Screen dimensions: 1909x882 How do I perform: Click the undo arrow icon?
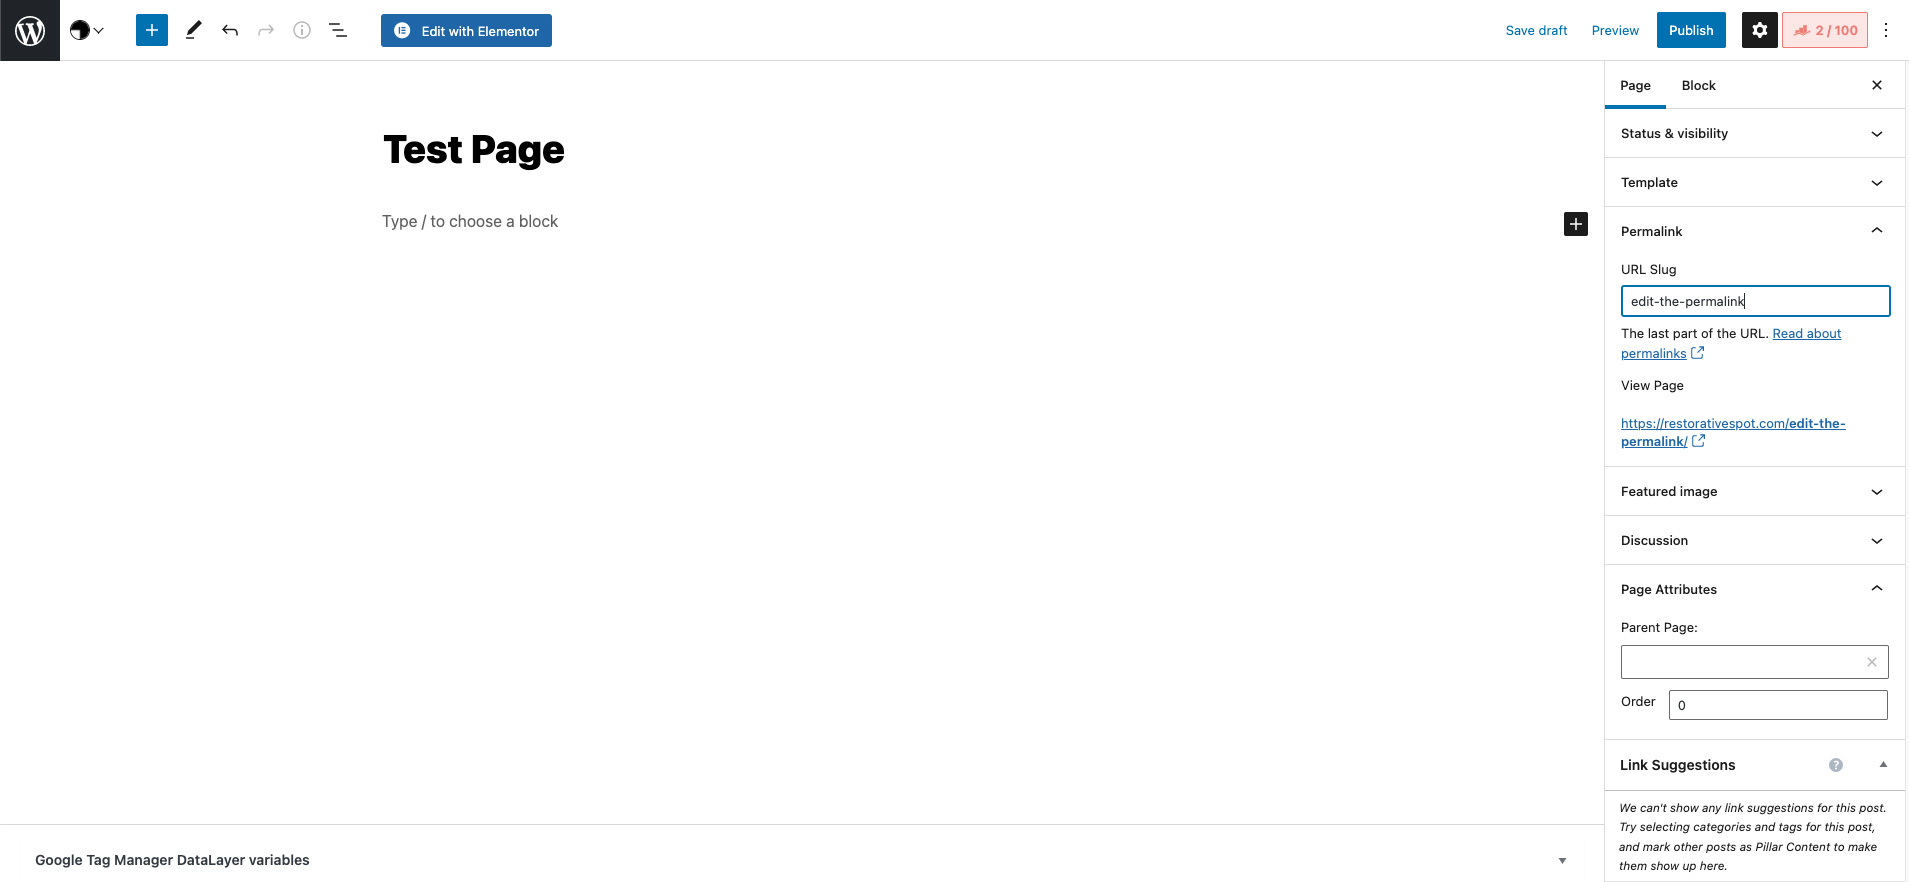tap(230, 30)
